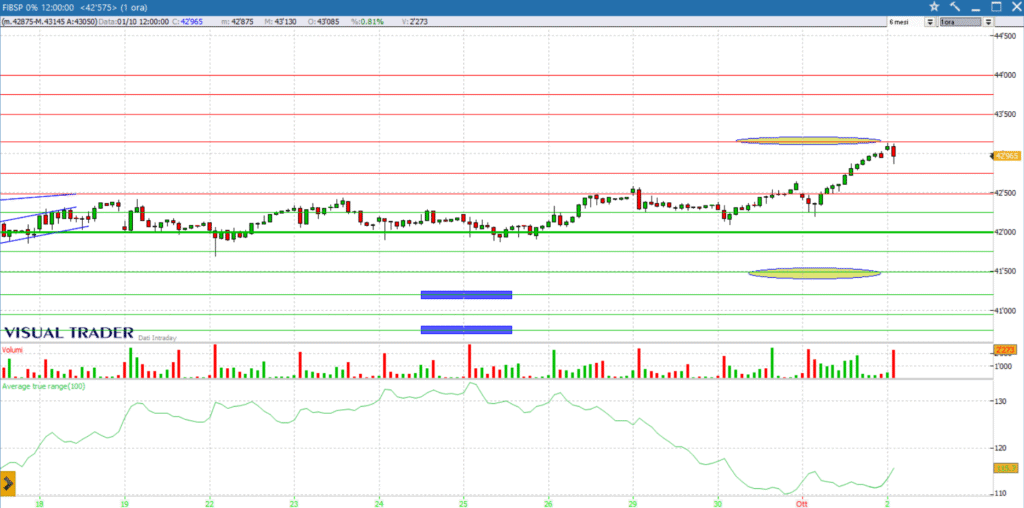Click the orange volume value tag 2'273
The height and width of the screenshot is (508, 1024).
point(1004,350)
